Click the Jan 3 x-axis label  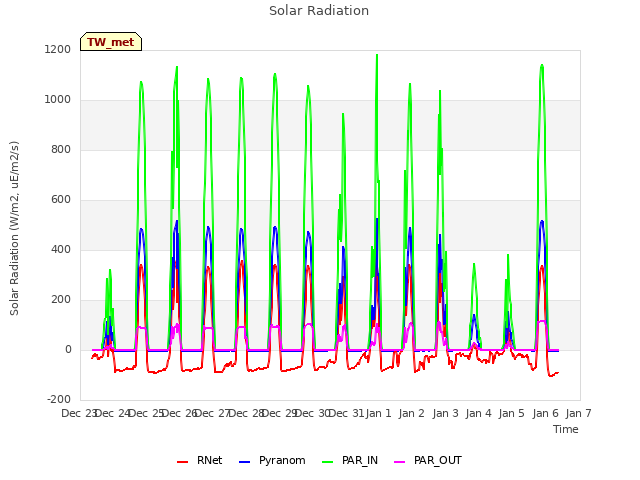(x=445, y=413)
